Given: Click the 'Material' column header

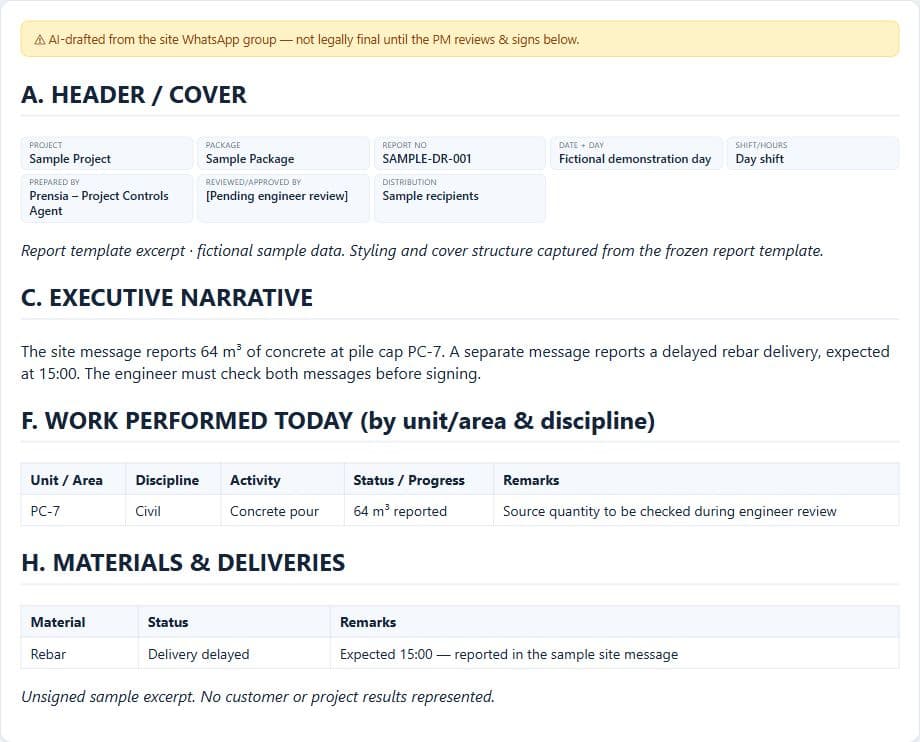Looking at the screenshot, I should point(58,622).
